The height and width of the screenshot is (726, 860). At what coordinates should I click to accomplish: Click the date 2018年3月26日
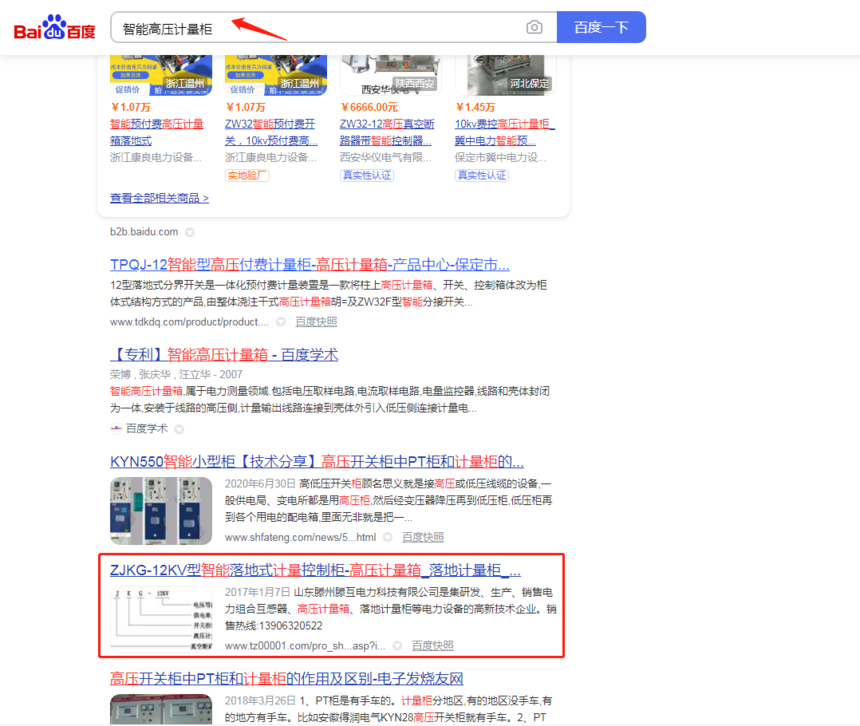pos(260,701)
